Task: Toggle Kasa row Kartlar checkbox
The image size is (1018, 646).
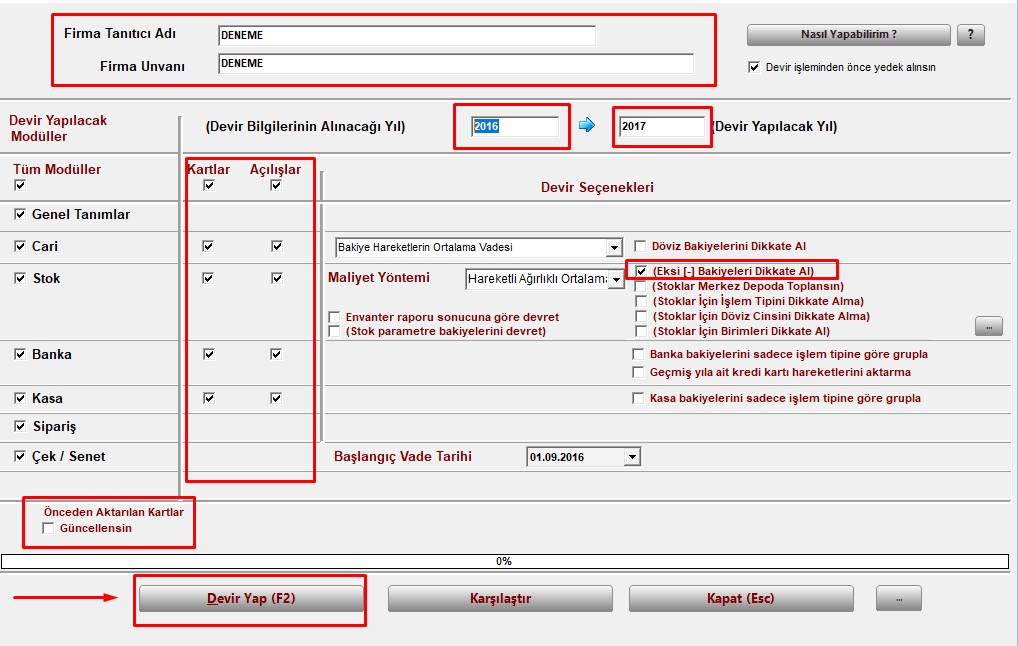Action: (208, 398)
